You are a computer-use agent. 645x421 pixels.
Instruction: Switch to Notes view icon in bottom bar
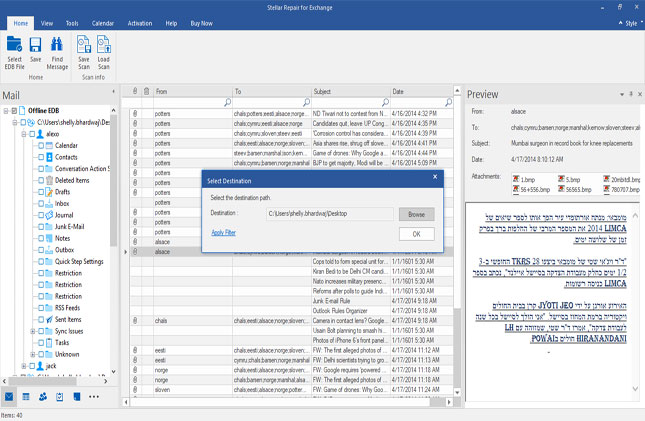coord(77,397)
